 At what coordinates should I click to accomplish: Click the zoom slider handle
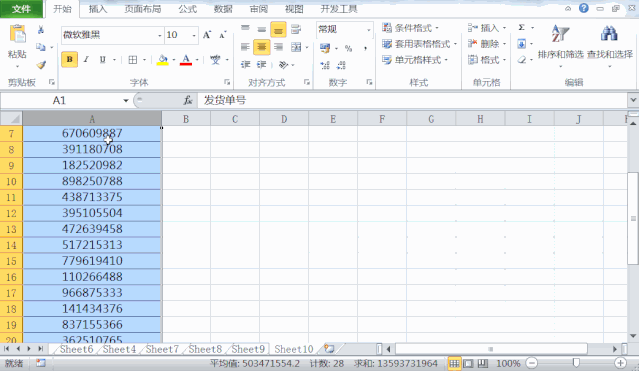point(576,362)
